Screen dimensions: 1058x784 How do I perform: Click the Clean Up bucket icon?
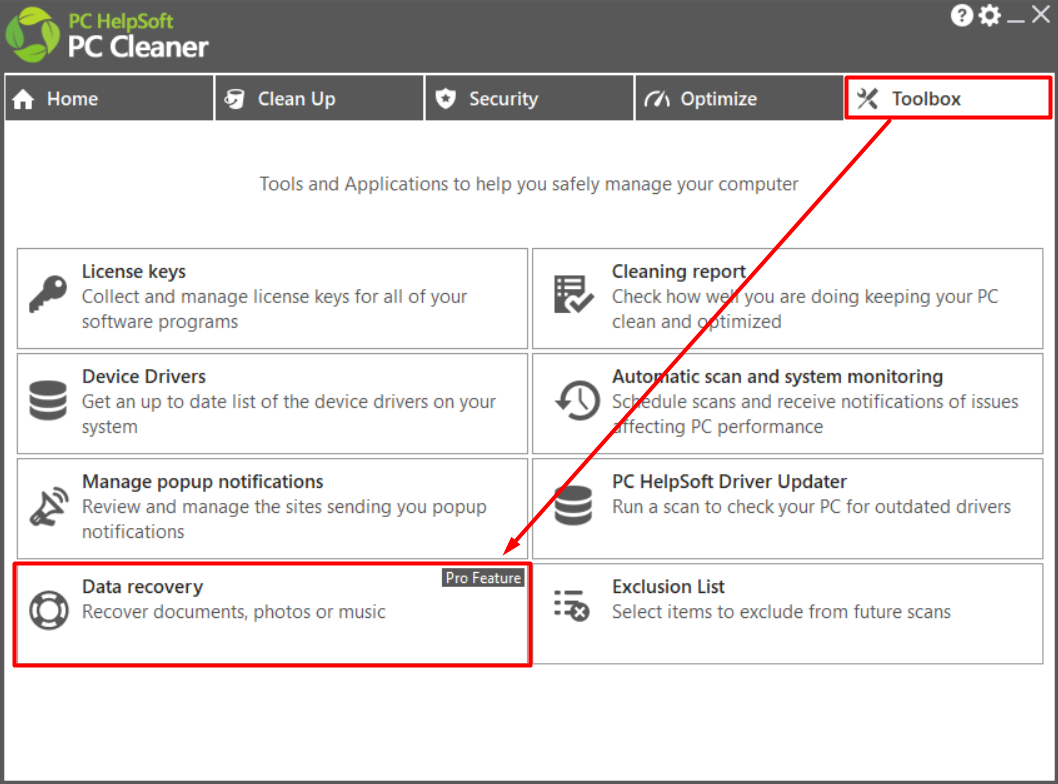[x=234, y=99]
